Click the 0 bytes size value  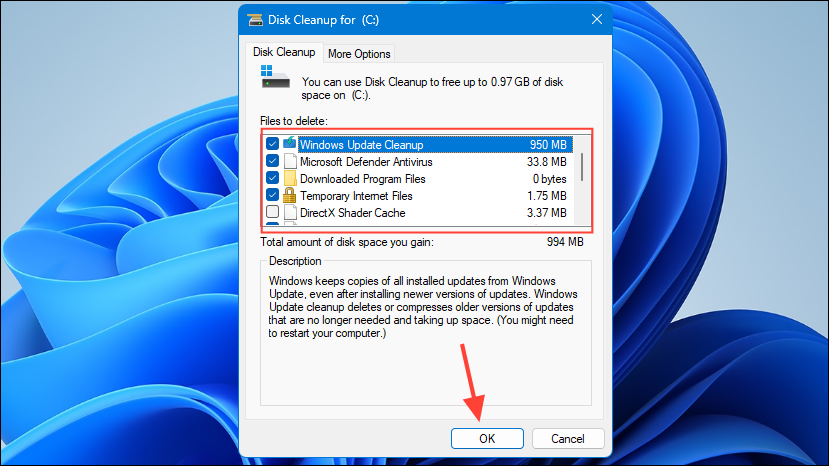pyautogui.click(x=549, y=179)
